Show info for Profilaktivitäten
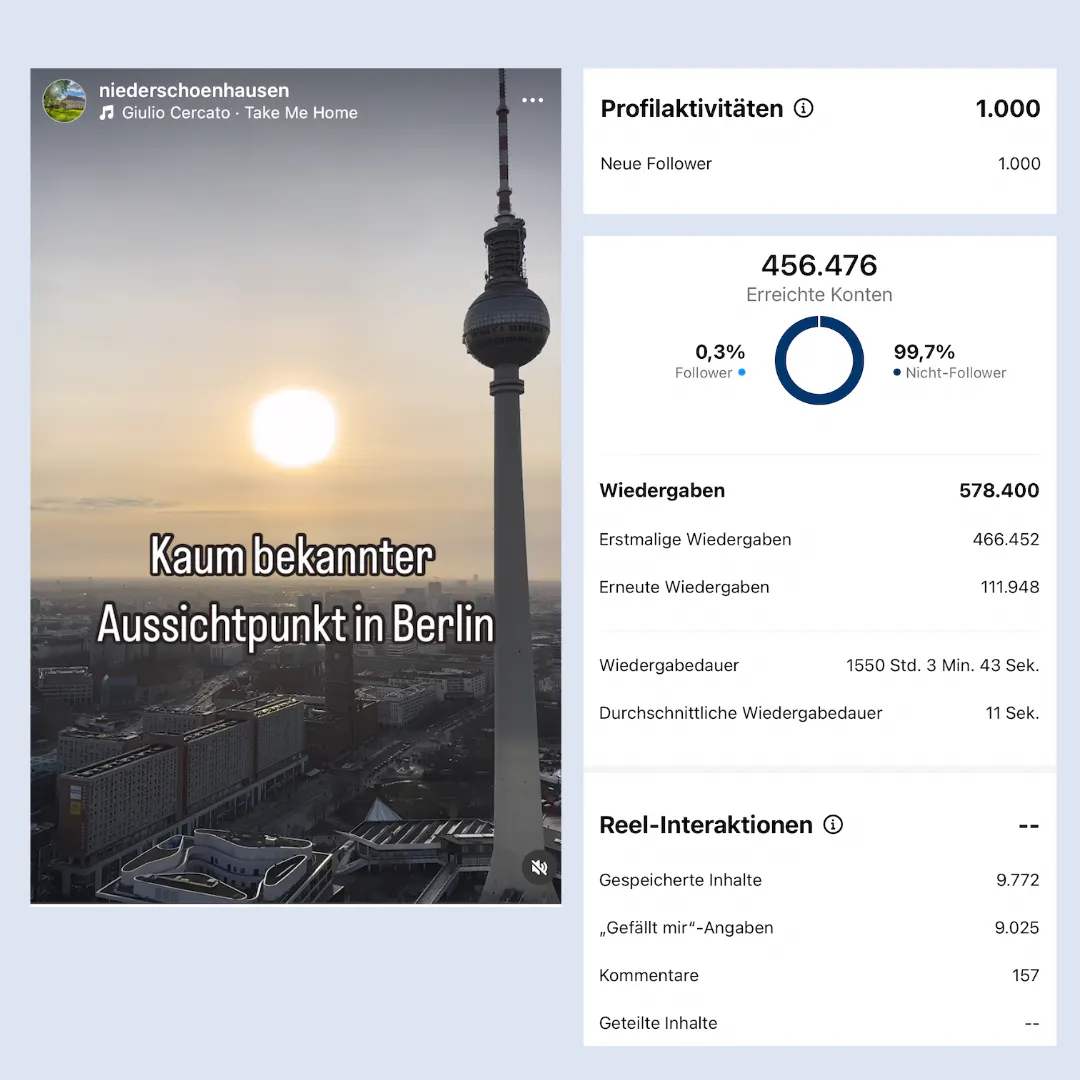The image size is (1080, 1080). [803, 108]
